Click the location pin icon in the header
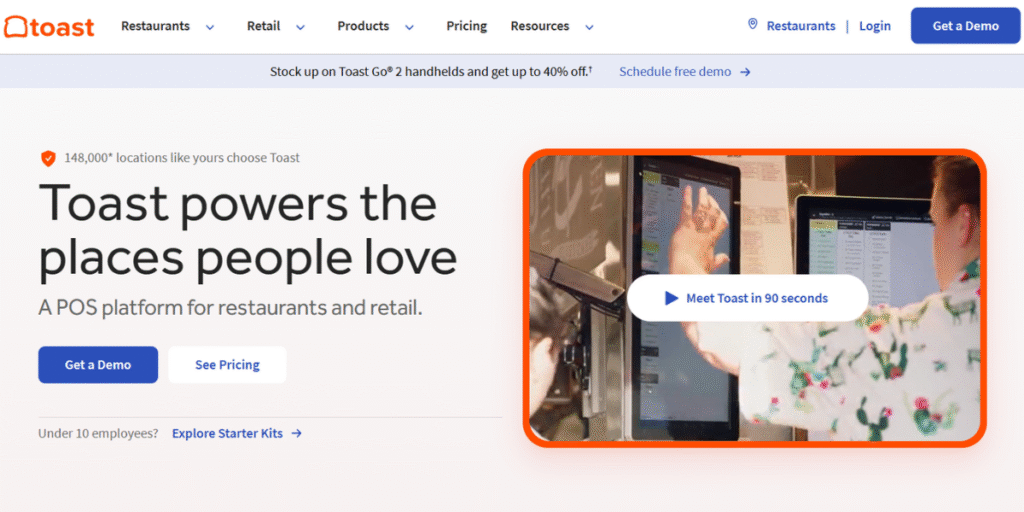 pyautogui.click(x=753, y=25)
